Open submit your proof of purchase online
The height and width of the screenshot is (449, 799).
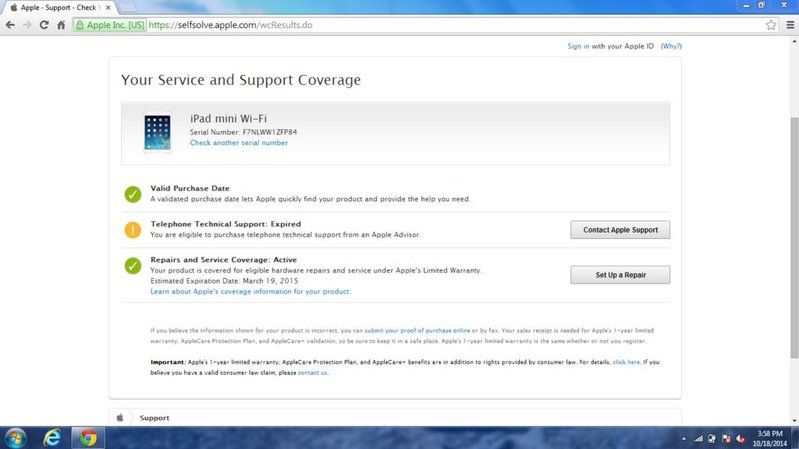tap(417, 331)
